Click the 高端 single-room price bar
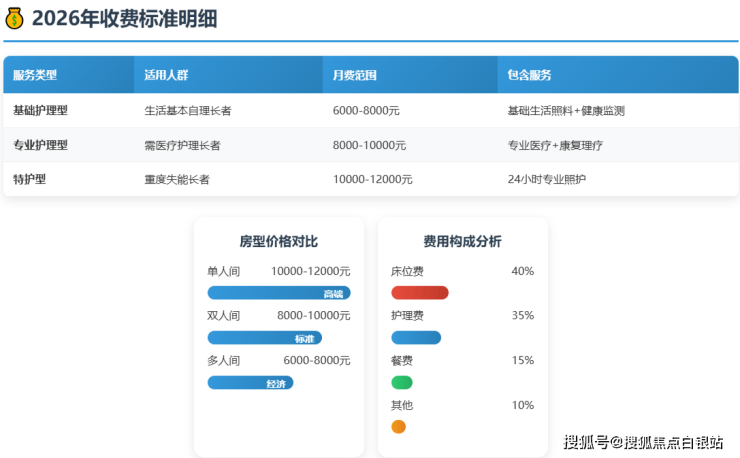Image resolution: width=740 pixels, height=458 pixels. (x=278, y=293)
